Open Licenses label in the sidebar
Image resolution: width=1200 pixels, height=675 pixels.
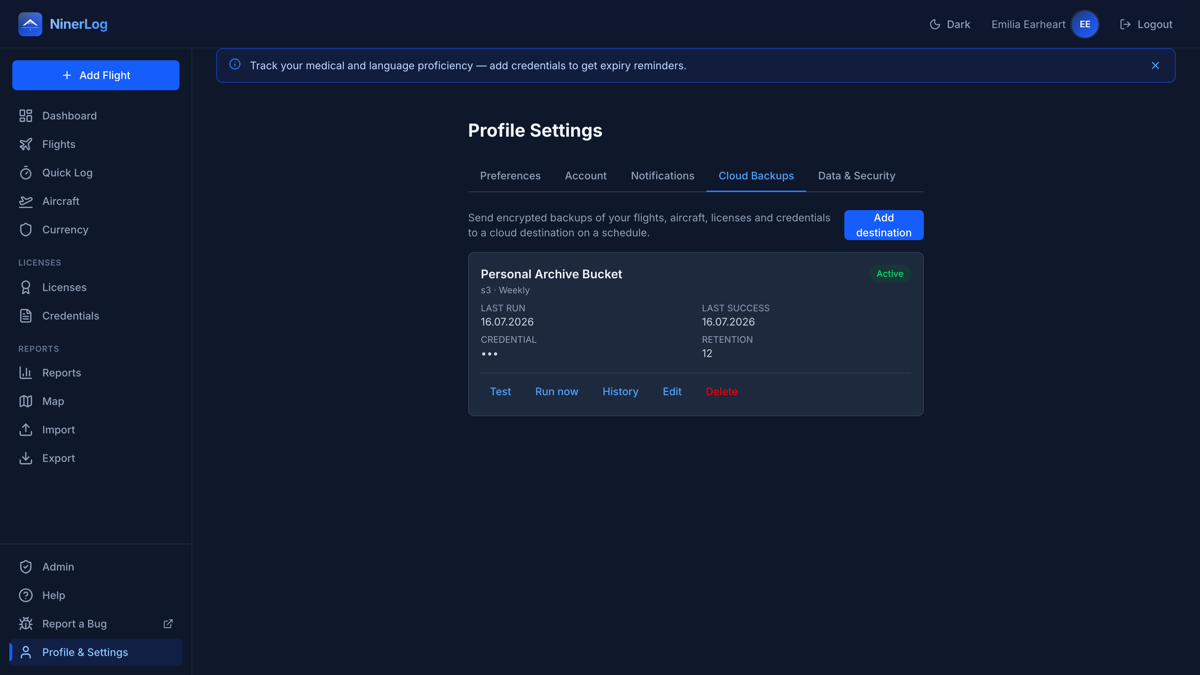click(x=64, y=287)
